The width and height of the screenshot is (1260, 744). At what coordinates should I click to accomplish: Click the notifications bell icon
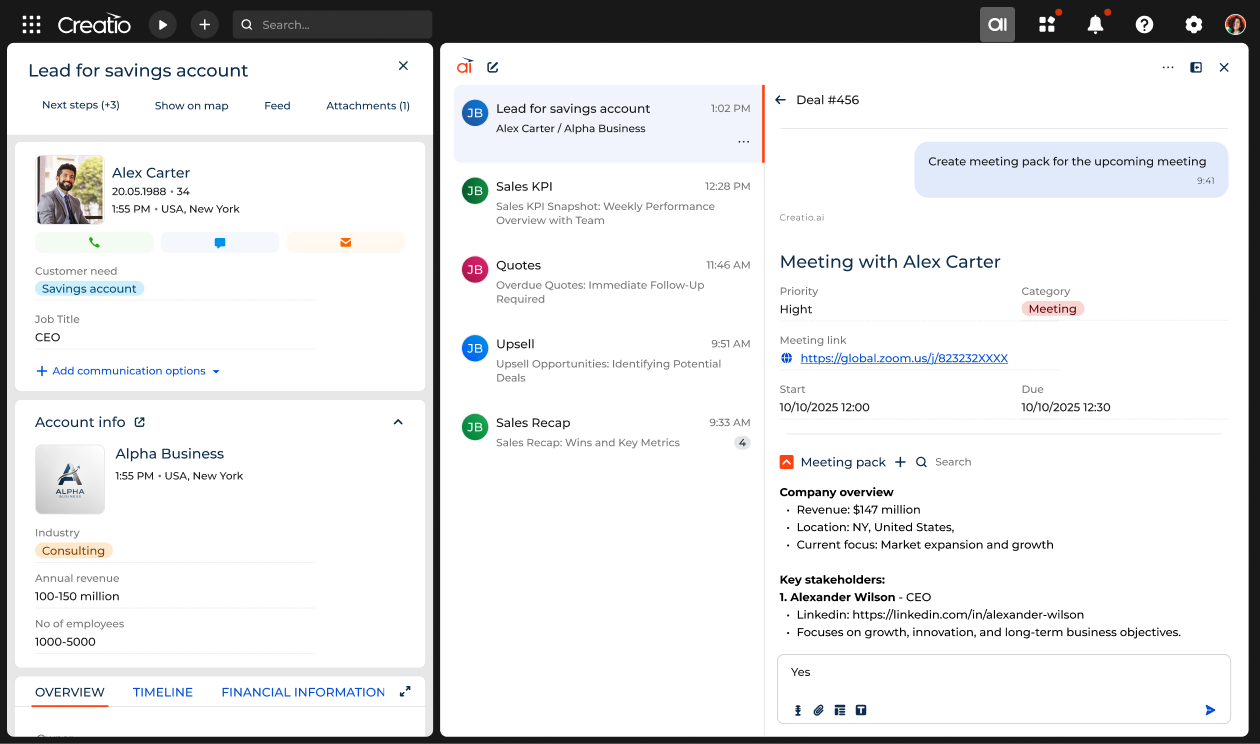coord(1095,25)
